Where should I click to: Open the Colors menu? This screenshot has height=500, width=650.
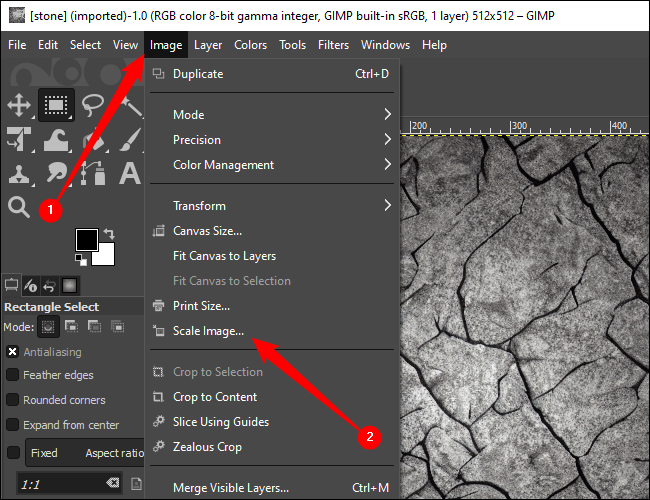[x=250, y=45]
